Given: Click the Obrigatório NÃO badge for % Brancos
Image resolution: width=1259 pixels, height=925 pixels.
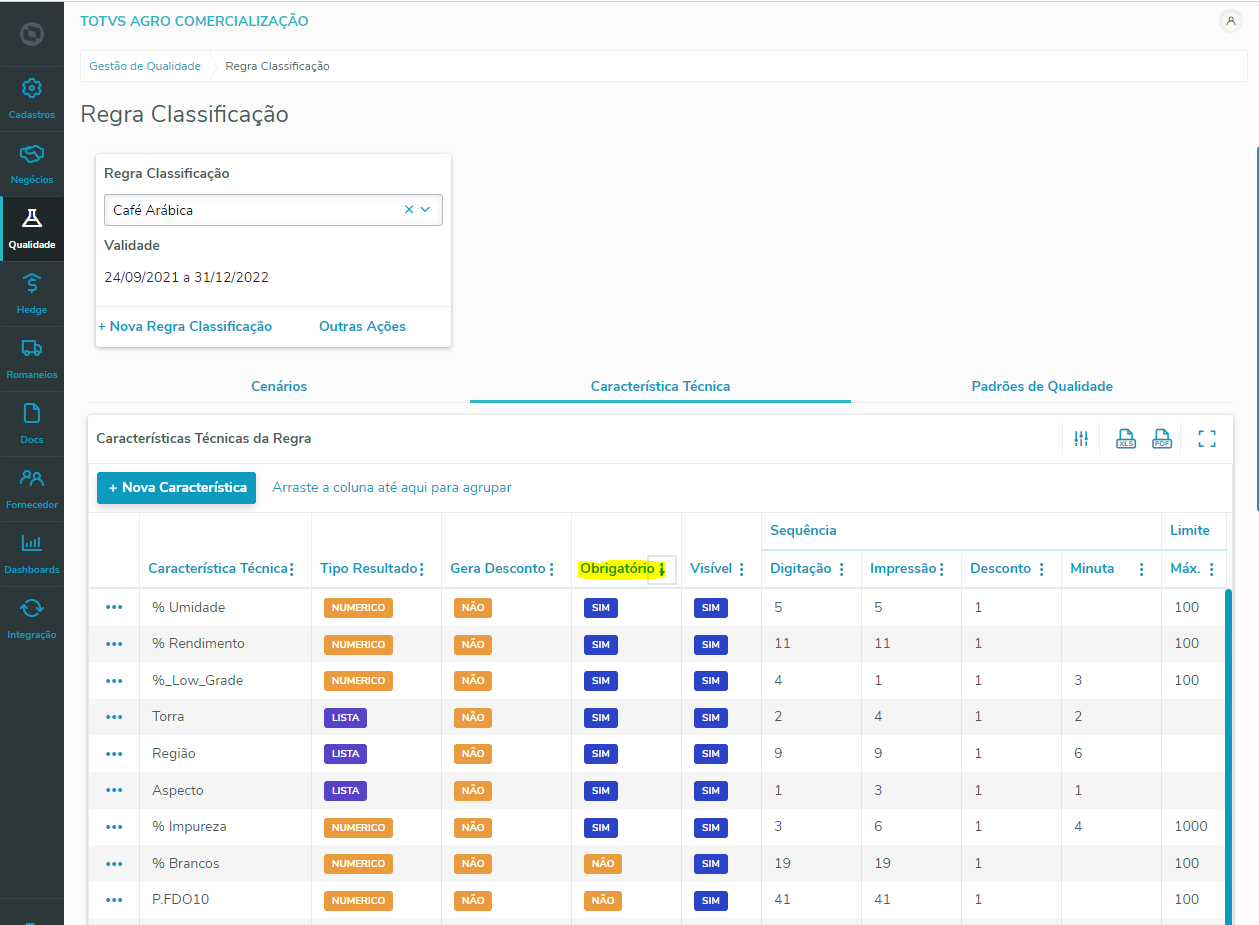Looking at the screenshot, I should (603, 864).
